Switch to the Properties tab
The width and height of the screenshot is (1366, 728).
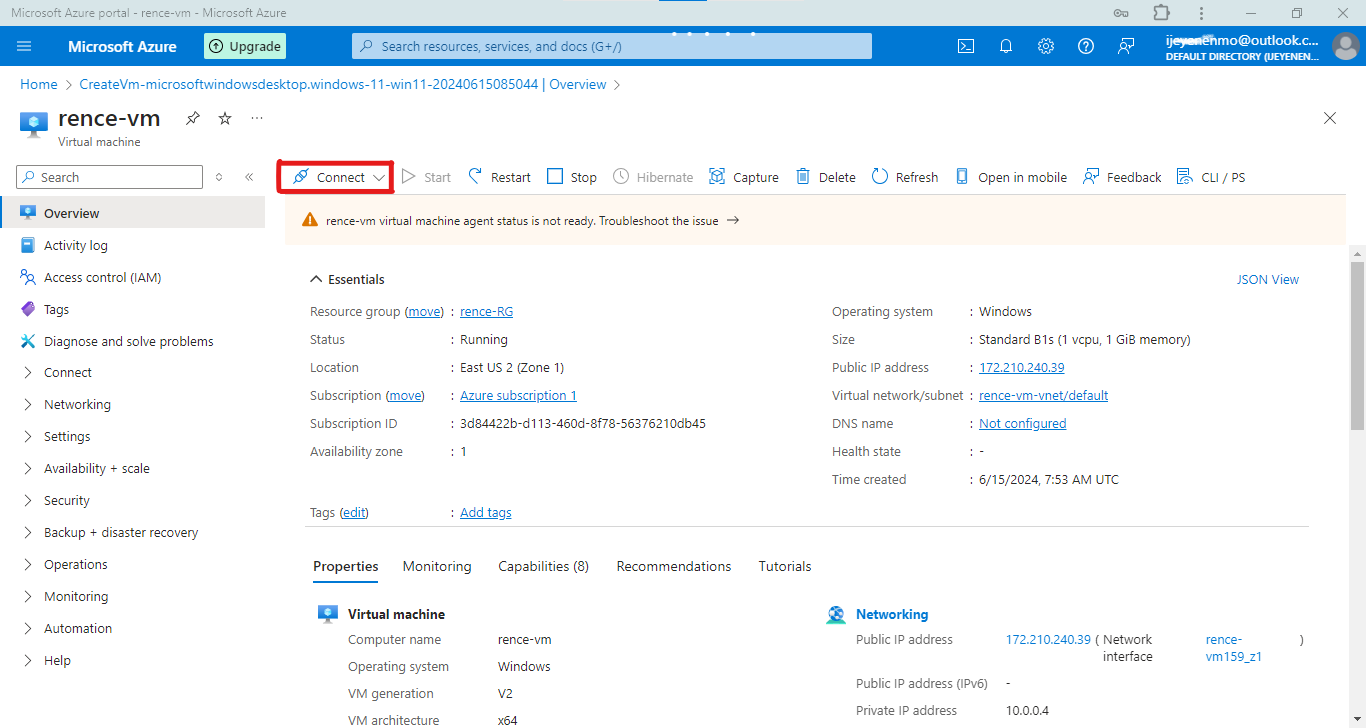346,566
